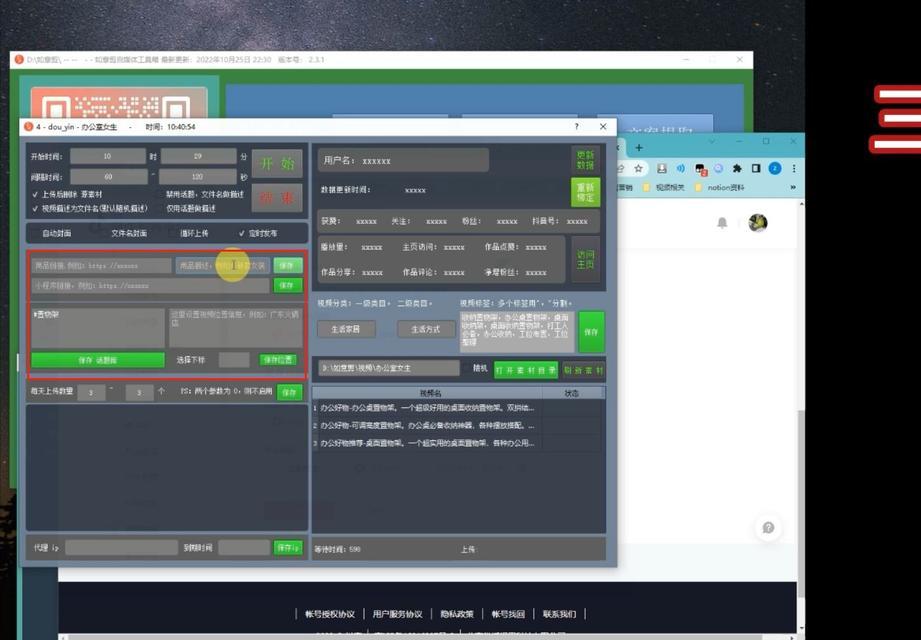
Task: Click the video location info text area
Action: pos(236,328)
